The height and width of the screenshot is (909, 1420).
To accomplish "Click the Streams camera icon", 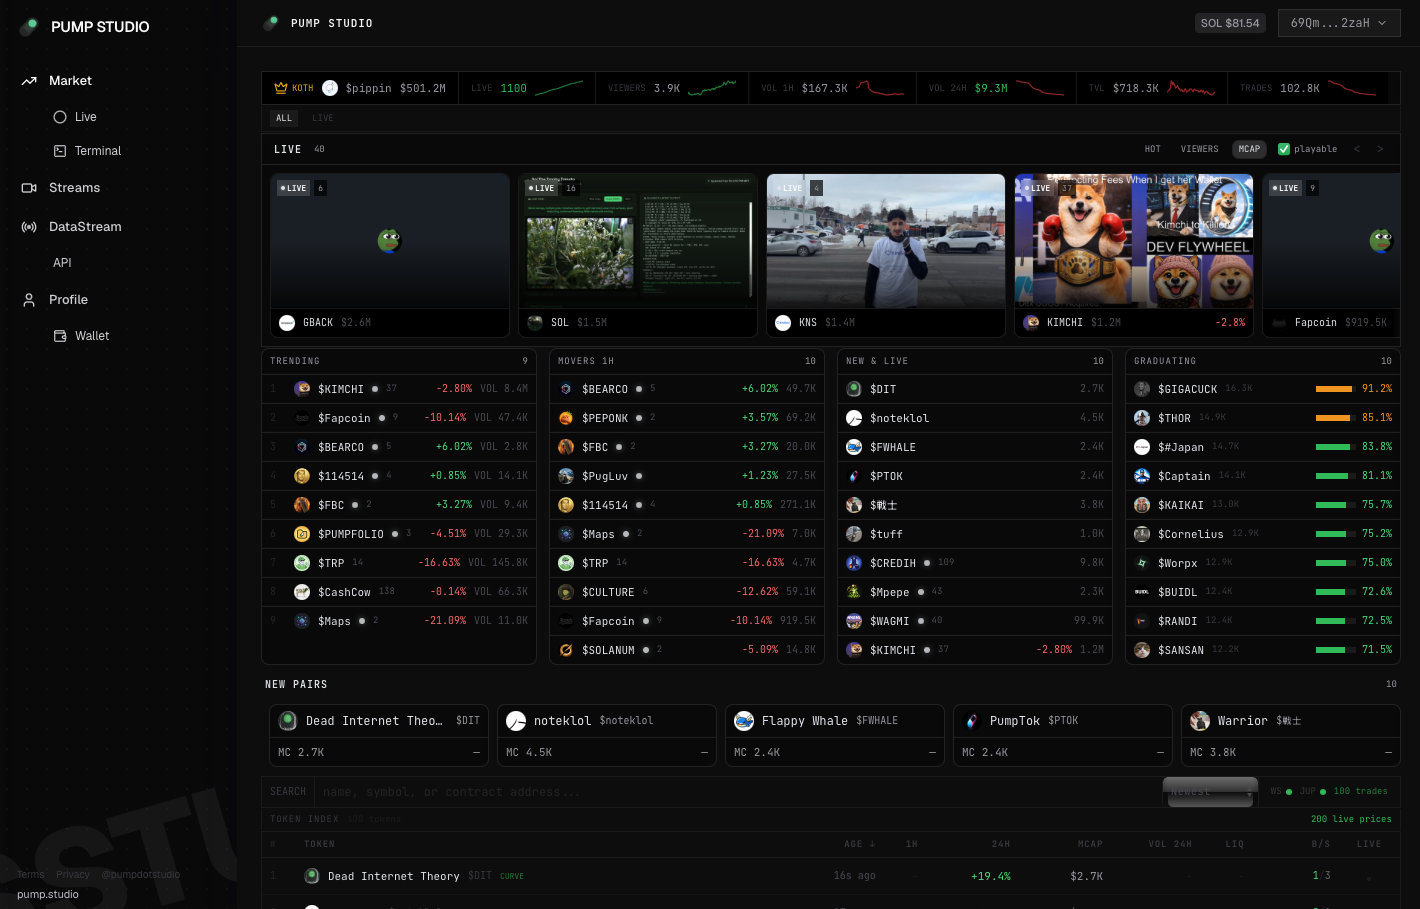I will (29, 188).
